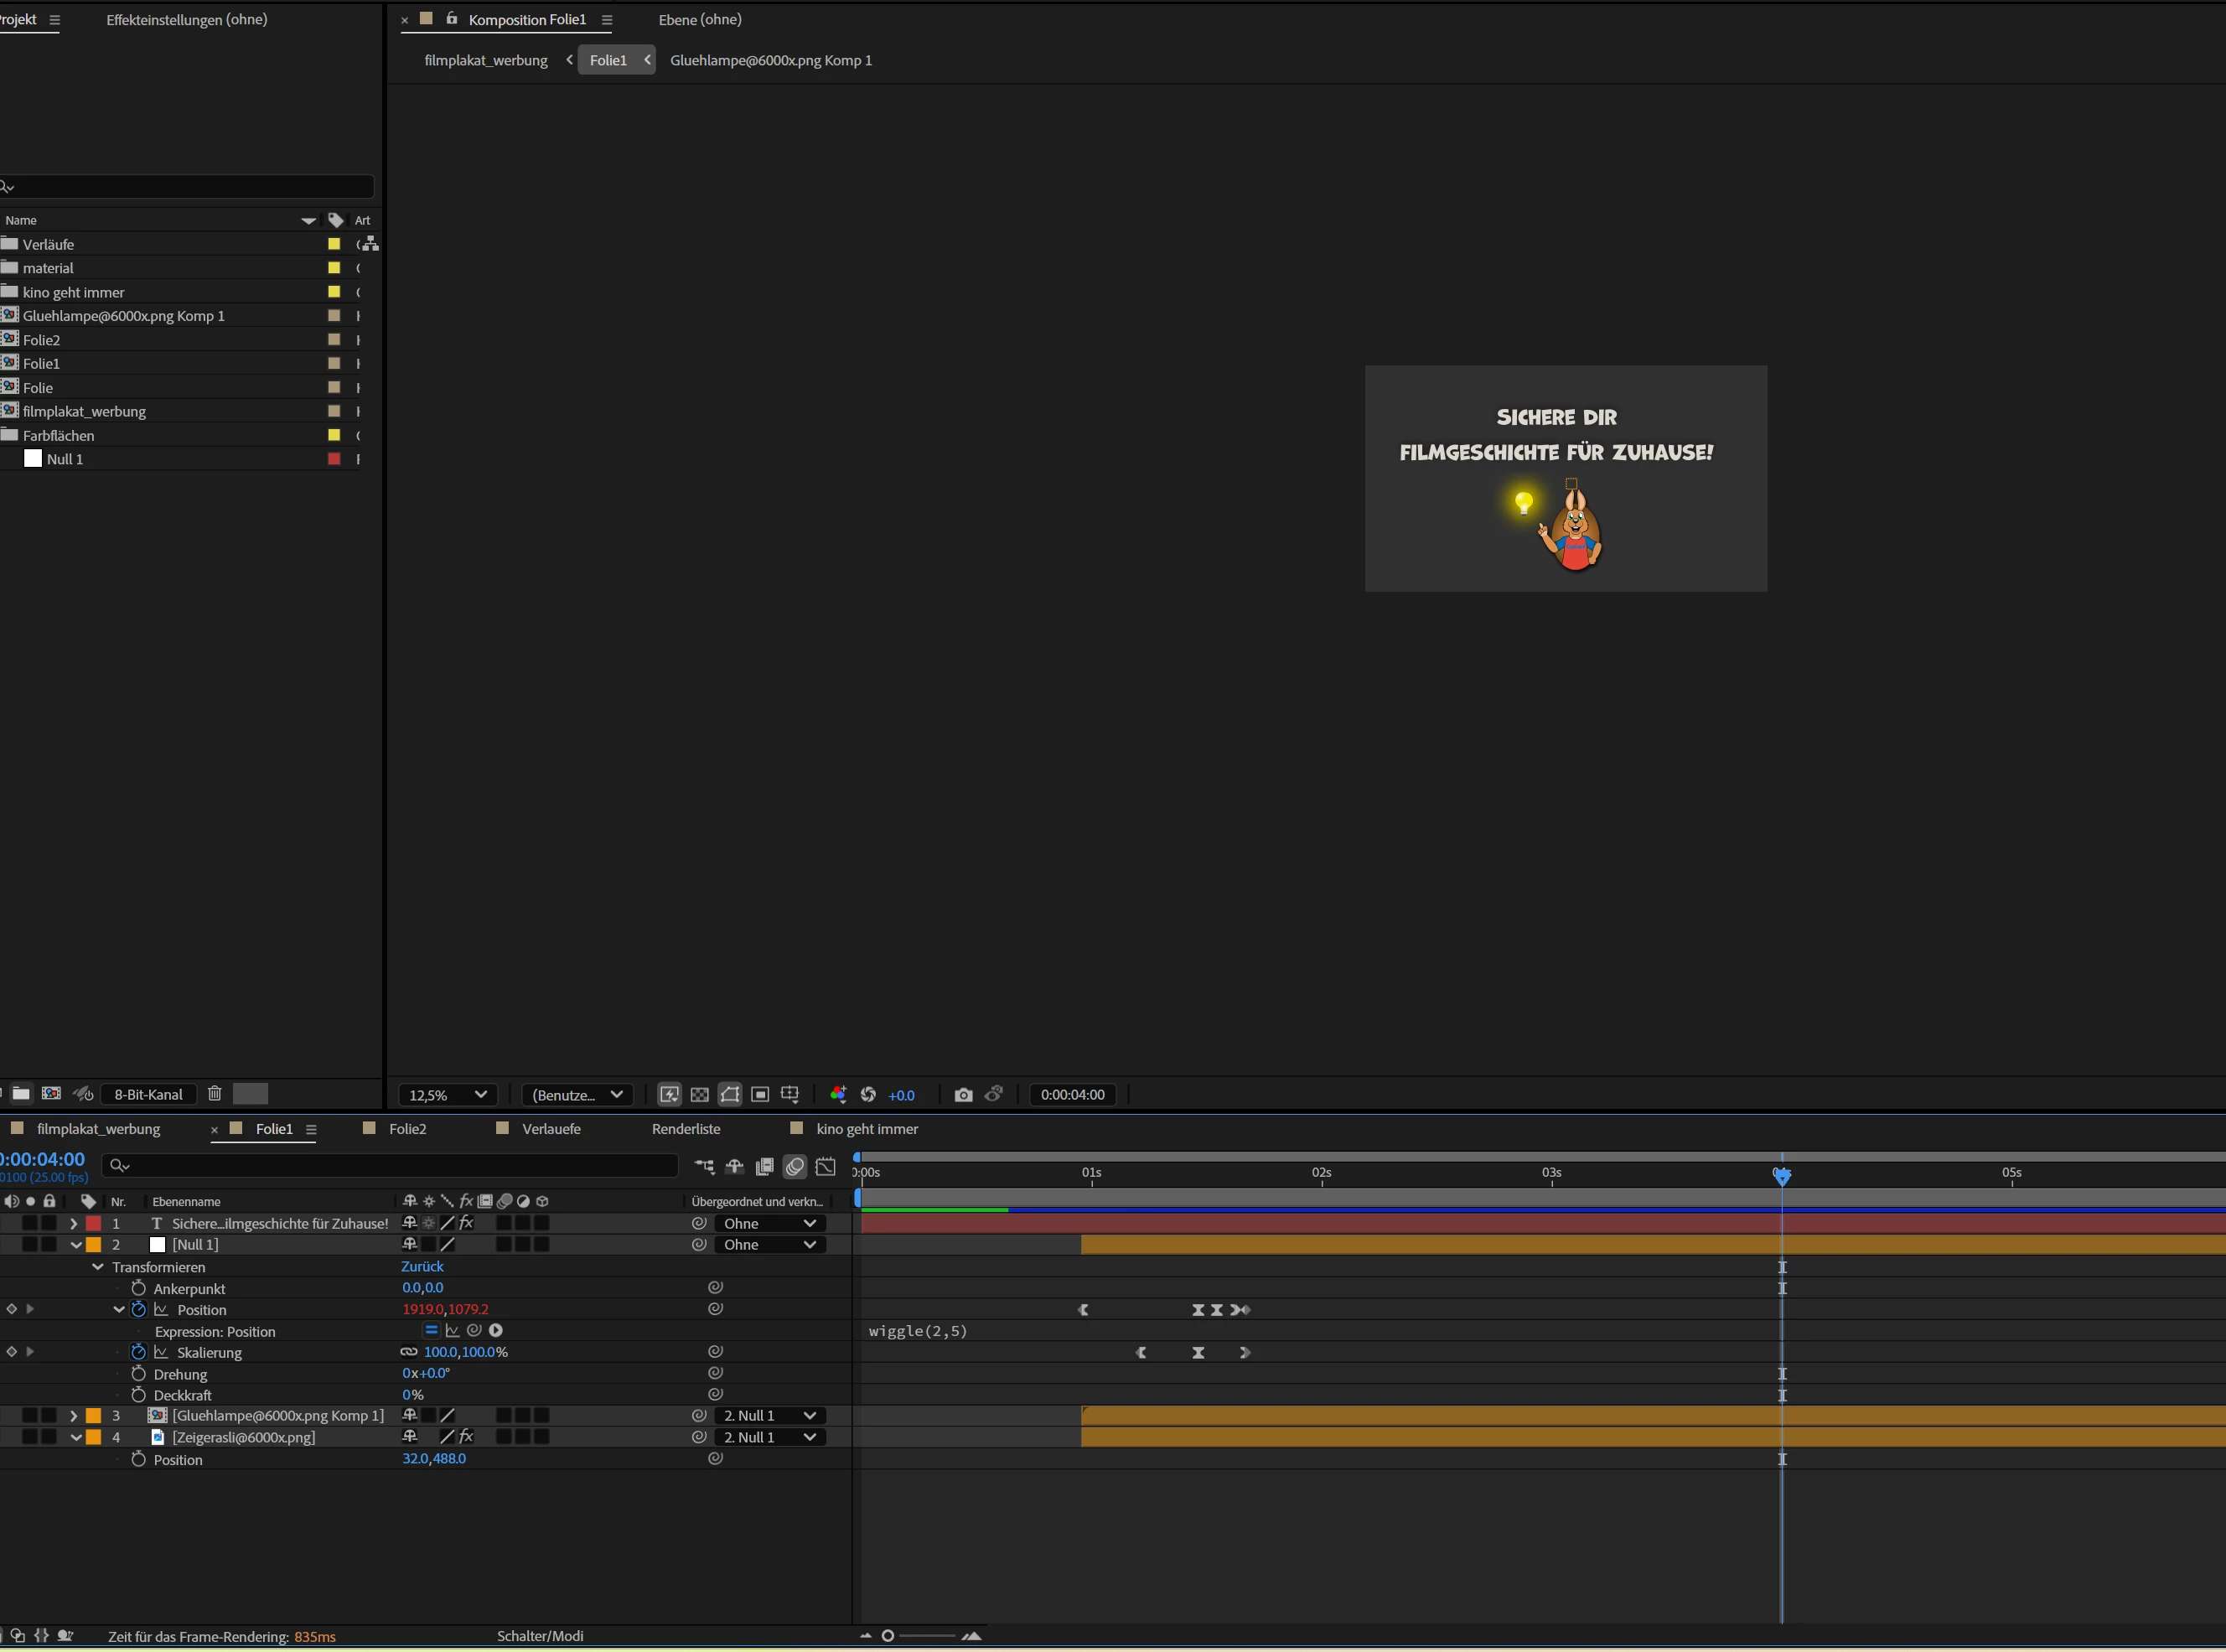Toggle mask and shape path visibility

[730, 1095]
